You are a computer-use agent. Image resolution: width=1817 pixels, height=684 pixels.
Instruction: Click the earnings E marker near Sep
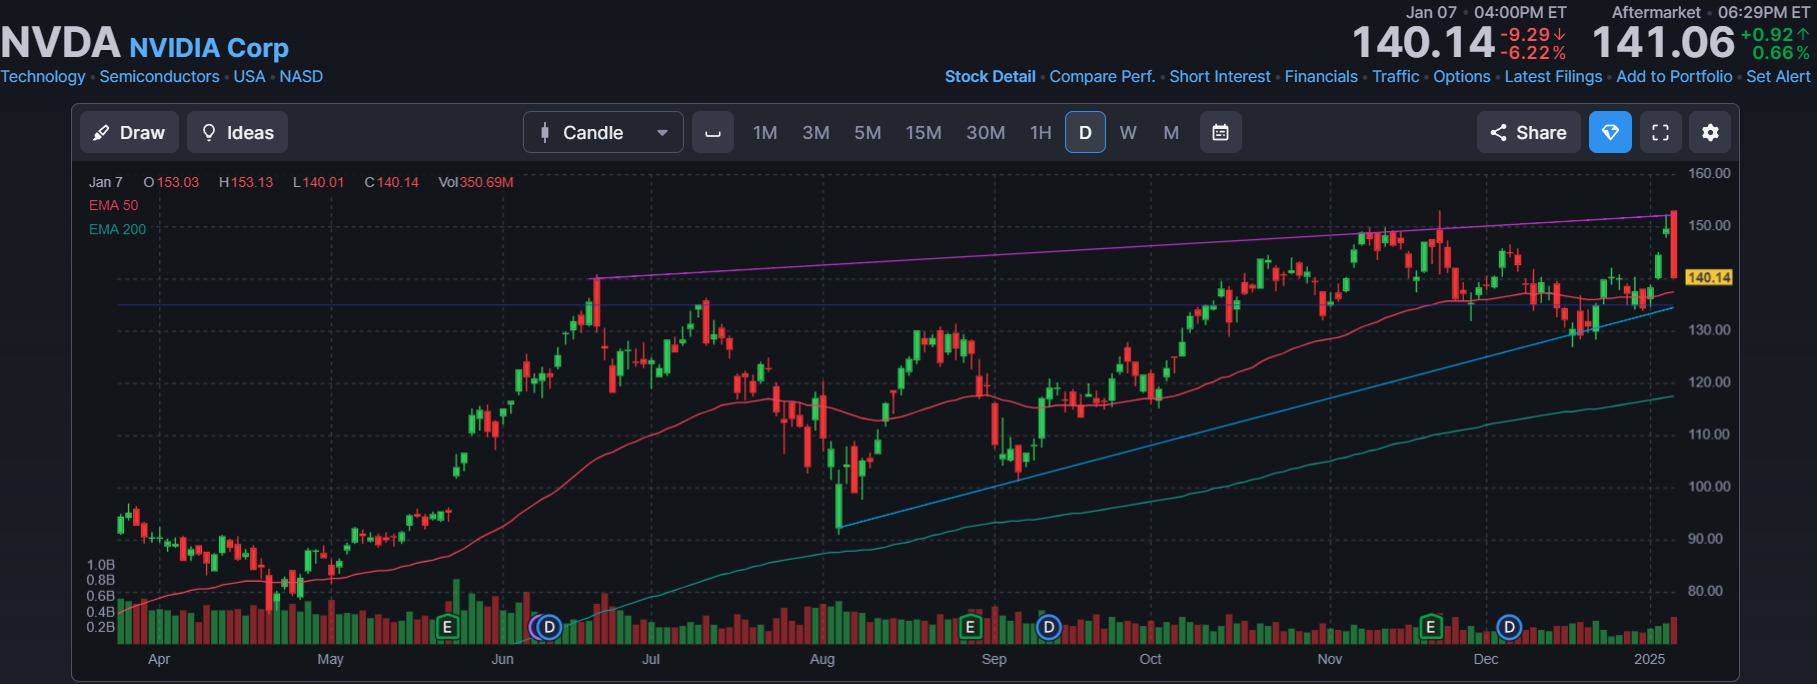tap(969, 627)
